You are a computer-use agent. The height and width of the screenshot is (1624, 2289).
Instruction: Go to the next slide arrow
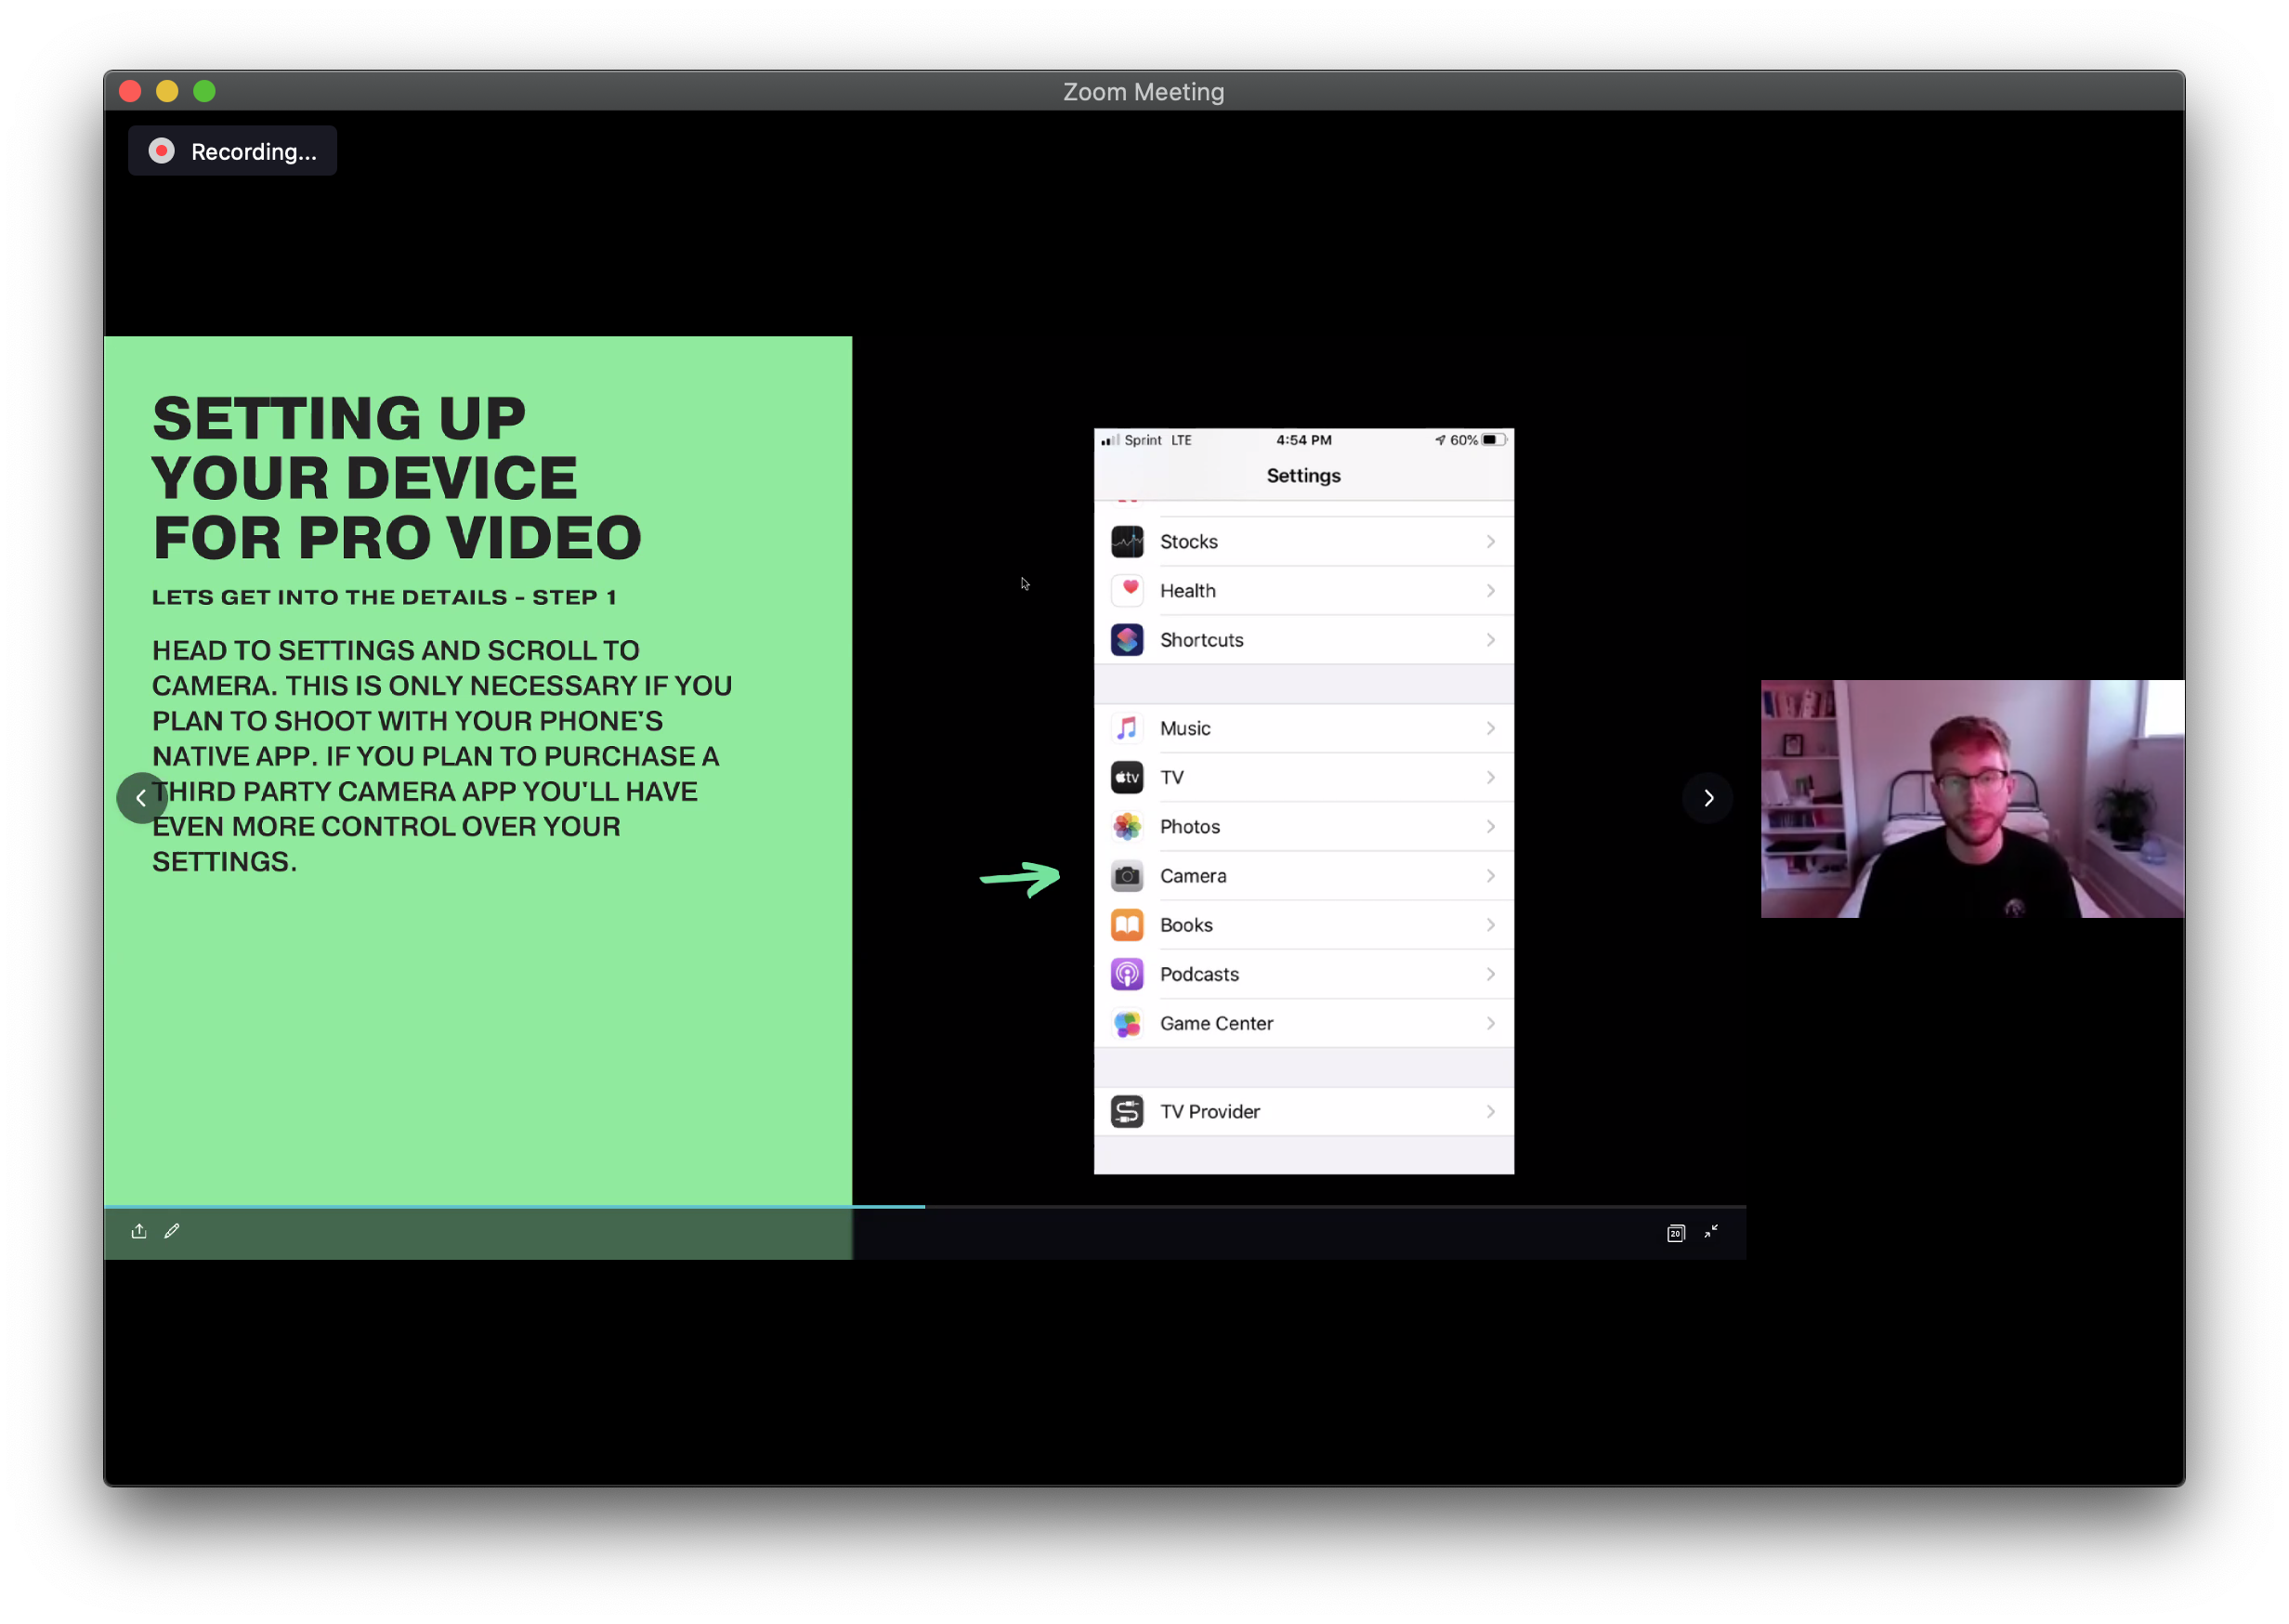tap(1708, 798)
